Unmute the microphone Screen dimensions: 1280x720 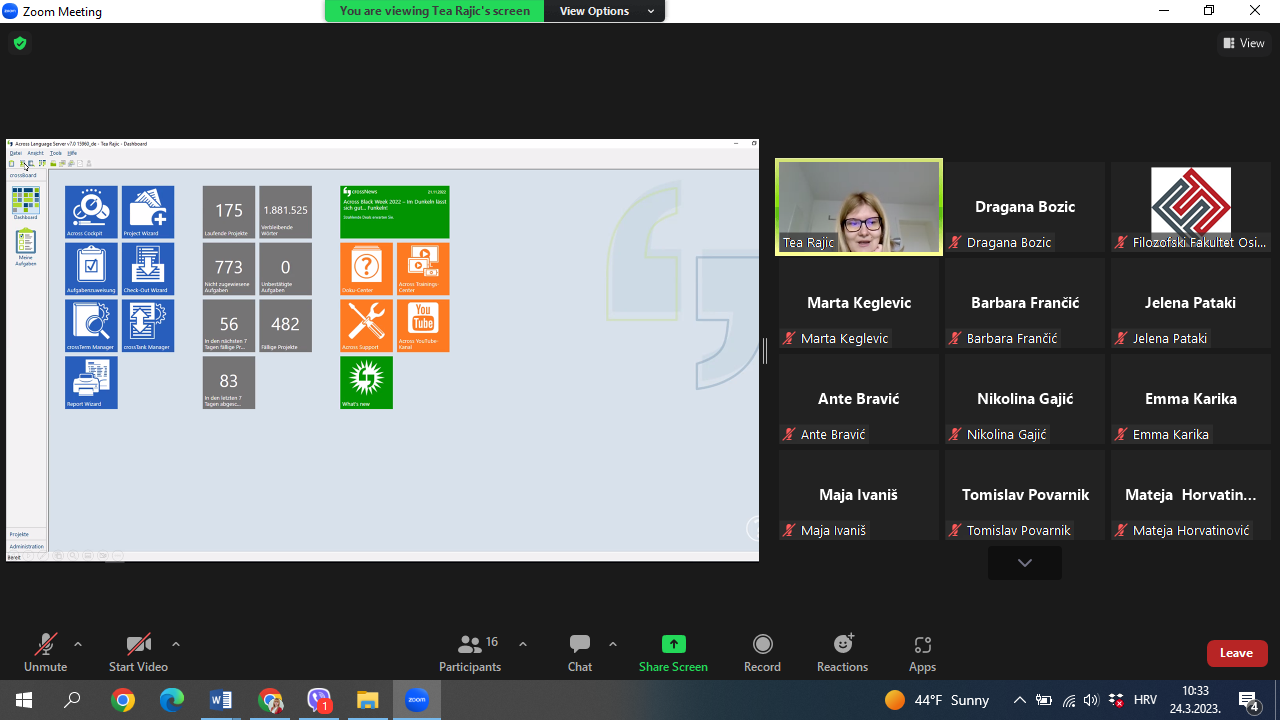click(45, 653)
